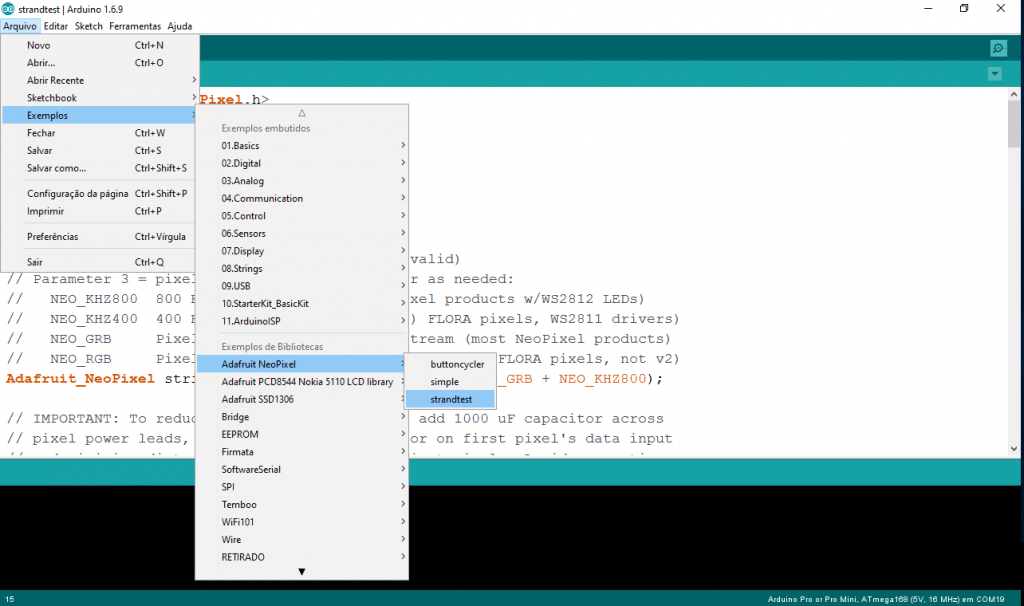Open WiFi101 library examples
This screenshot has height=606, width=1024.
pyautogui.click(x=302, y=522)
